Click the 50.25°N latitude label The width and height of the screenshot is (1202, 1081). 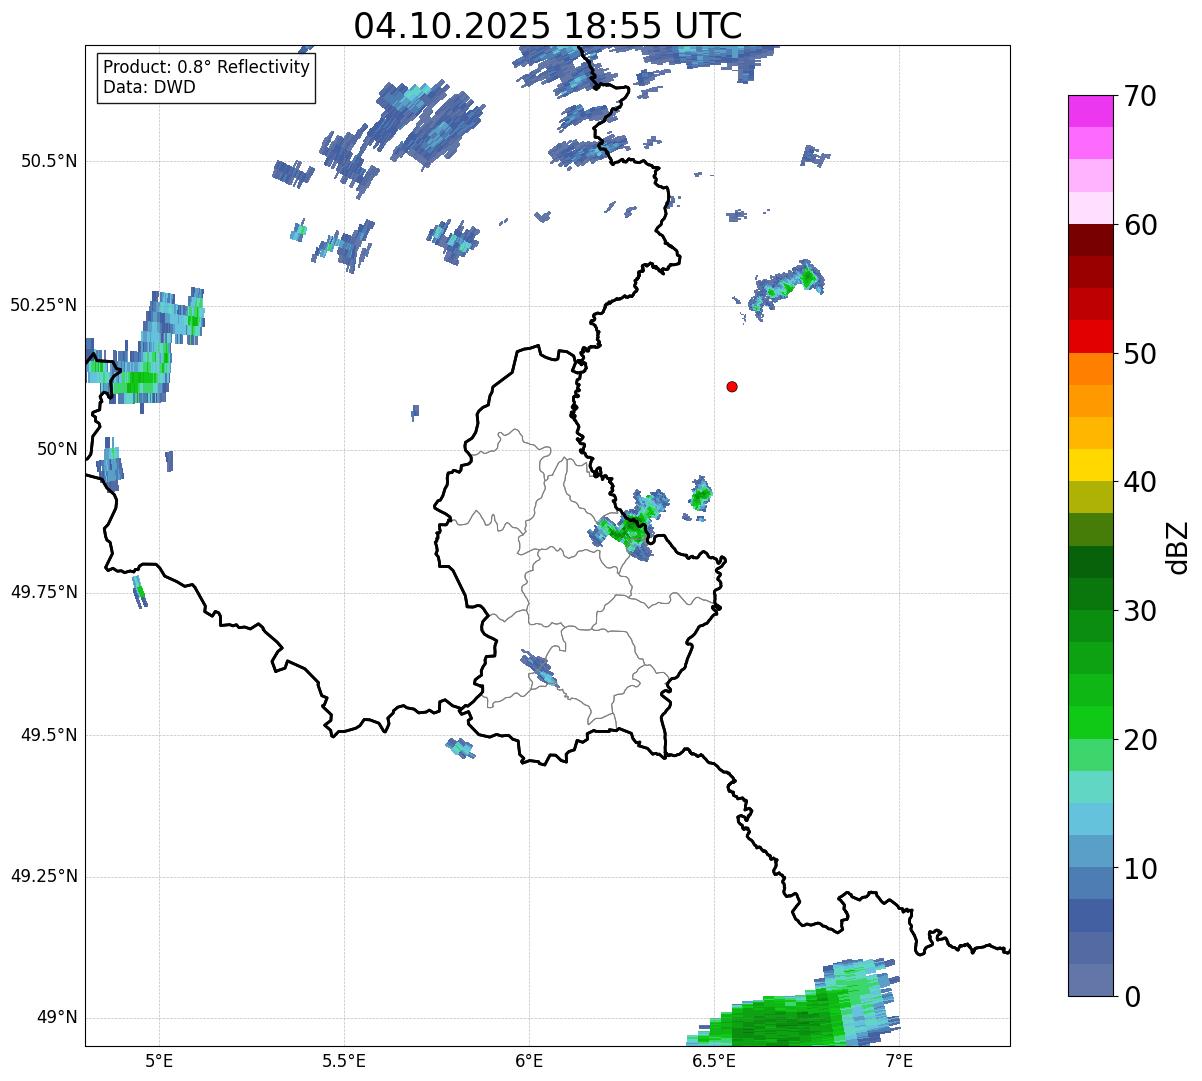(x=43, y=305)
